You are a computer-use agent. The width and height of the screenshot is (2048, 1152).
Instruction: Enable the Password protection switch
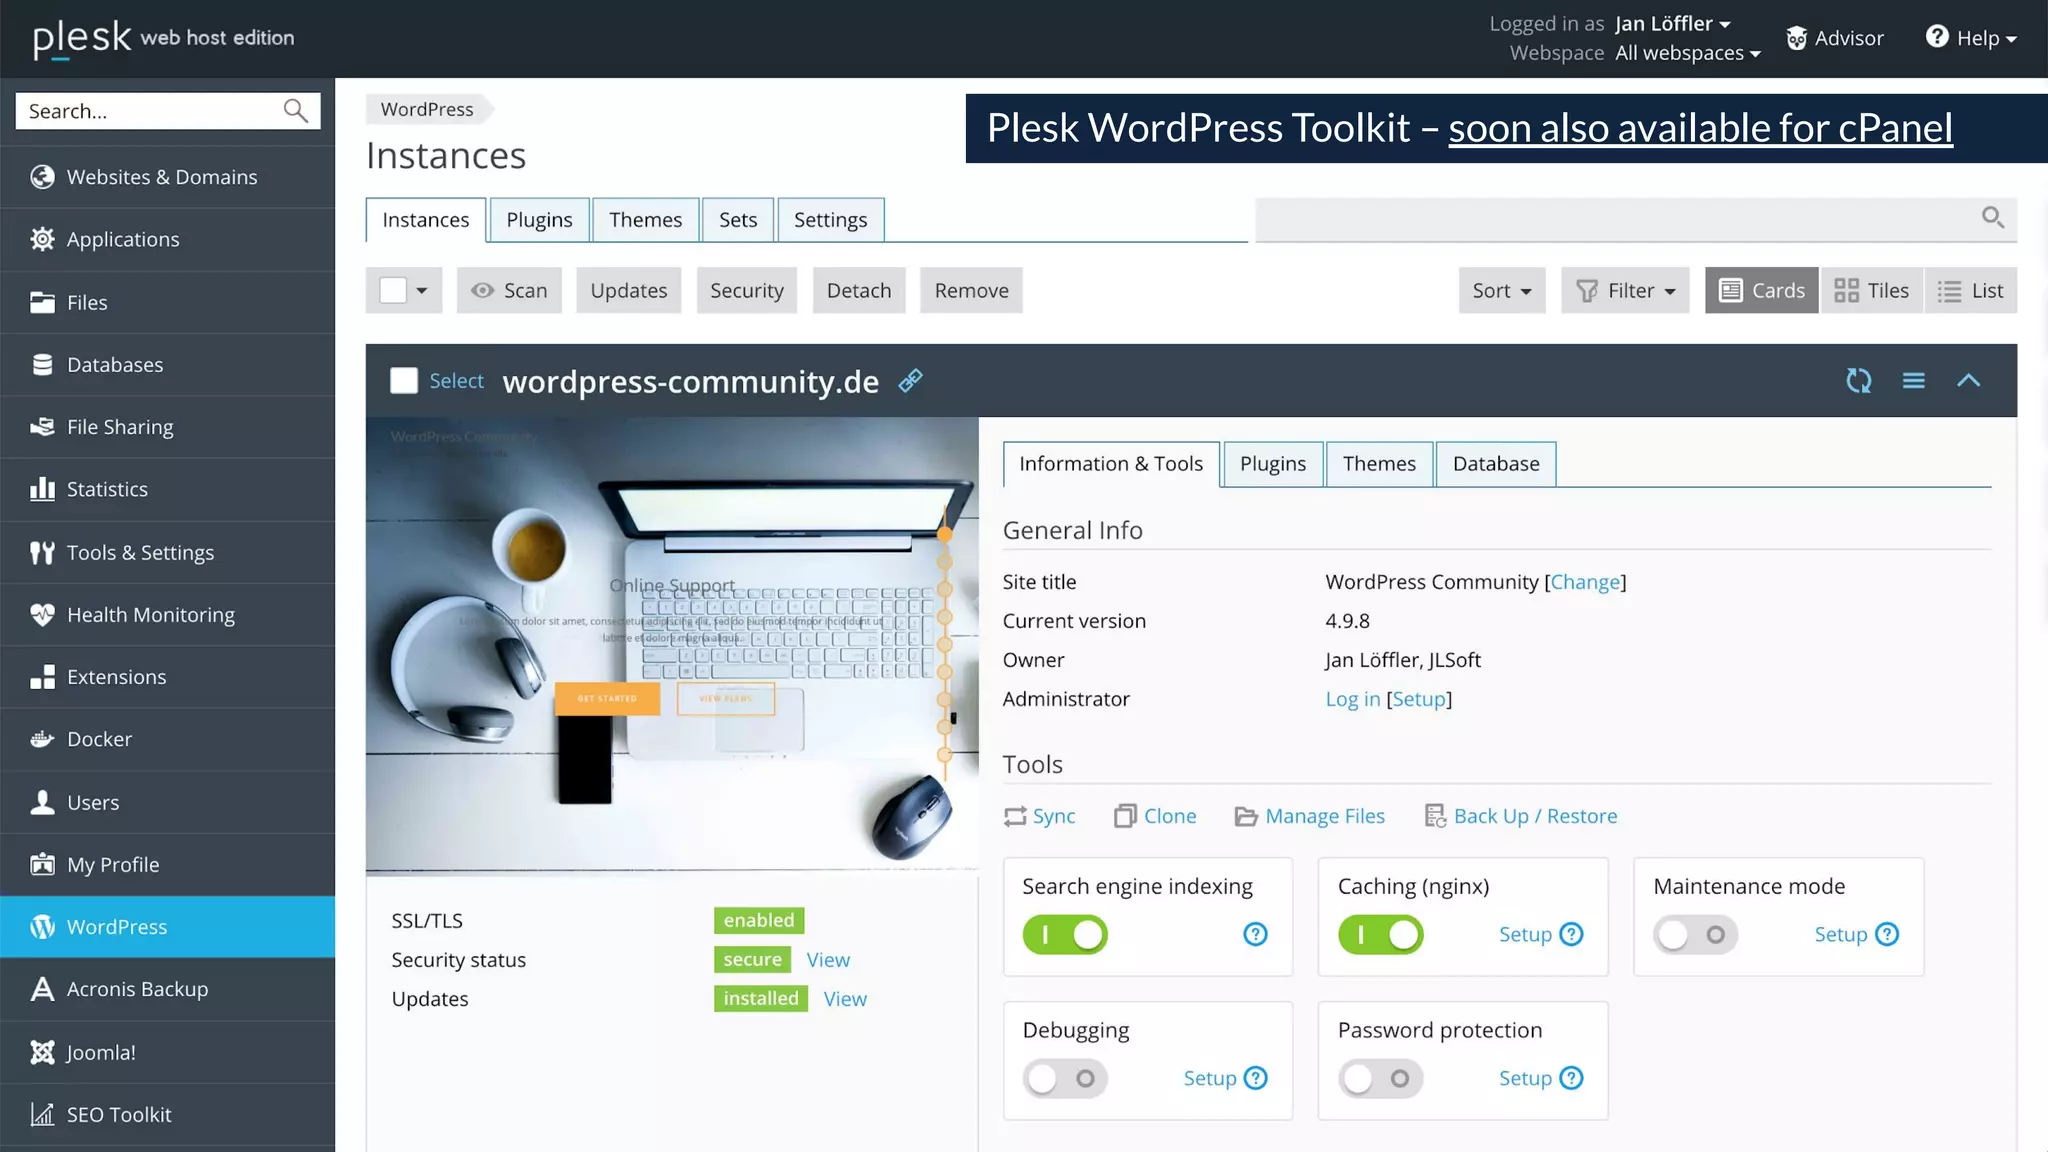point(1380,1078)
